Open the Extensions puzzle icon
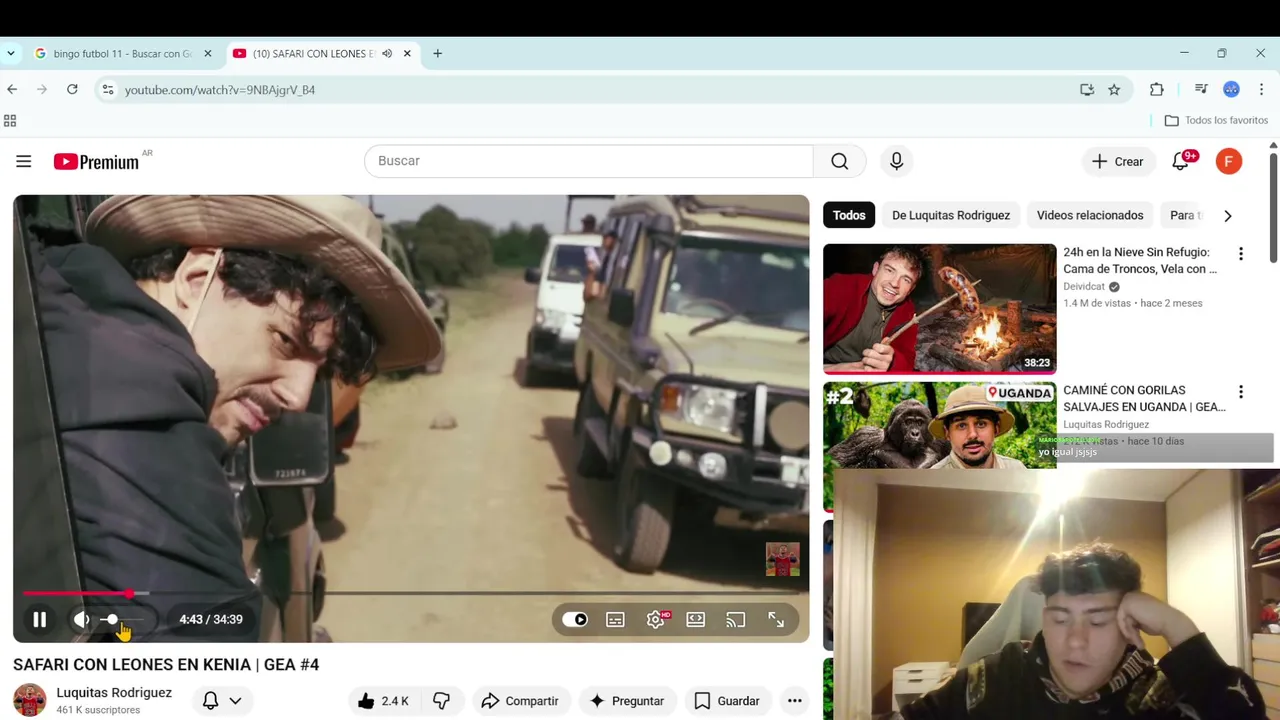 point(1157,89)
